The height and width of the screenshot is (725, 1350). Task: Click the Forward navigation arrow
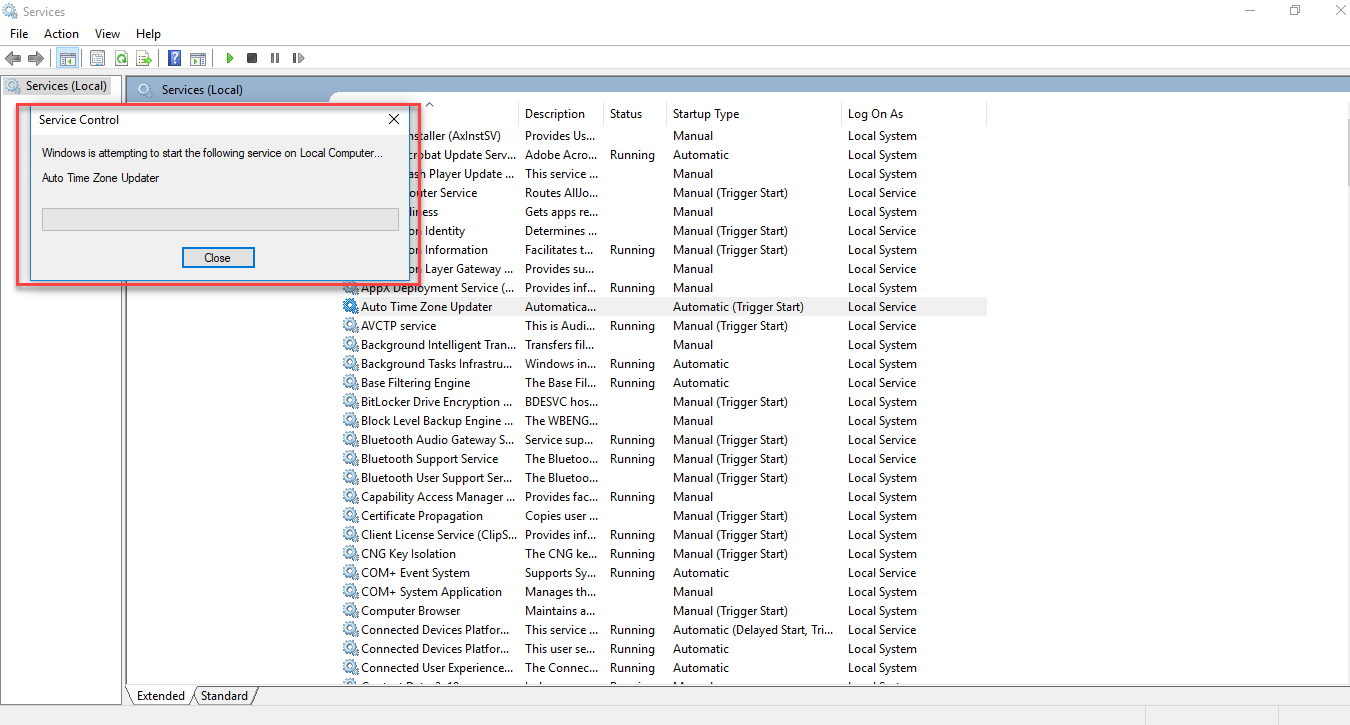[x=36, y=57]
